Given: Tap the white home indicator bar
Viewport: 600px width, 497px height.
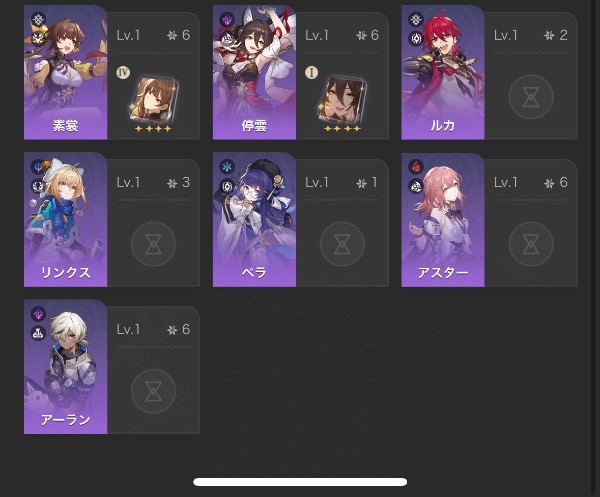Looking at the screenshot, I should pyautogui.click(x=300, y=482).
